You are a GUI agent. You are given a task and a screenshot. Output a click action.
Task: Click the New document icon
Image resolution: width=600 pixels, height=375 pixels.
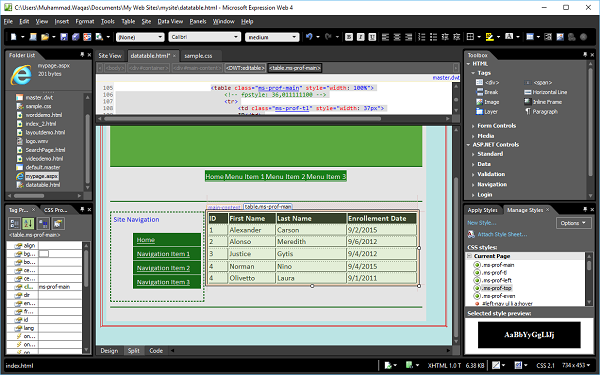[x=14, y=37]
